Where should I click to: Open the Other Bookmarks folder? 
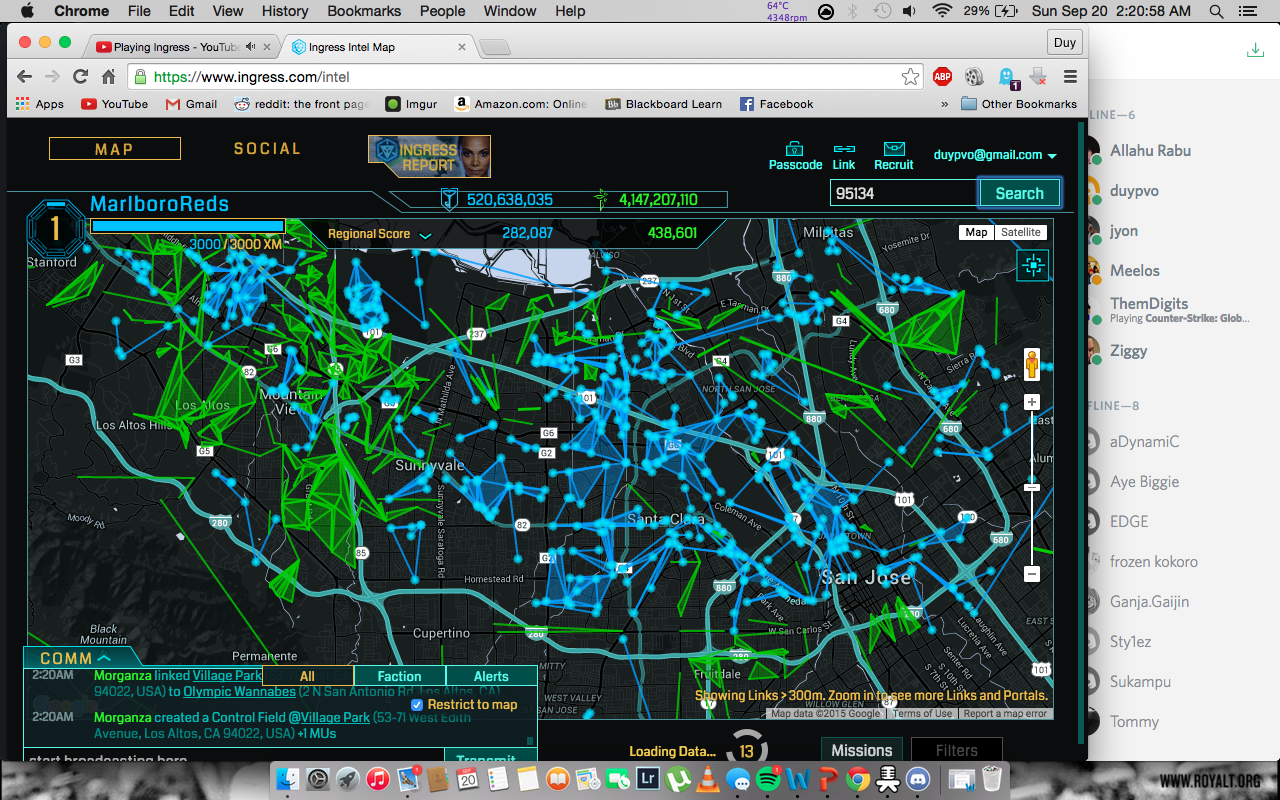pos(1019,104)
